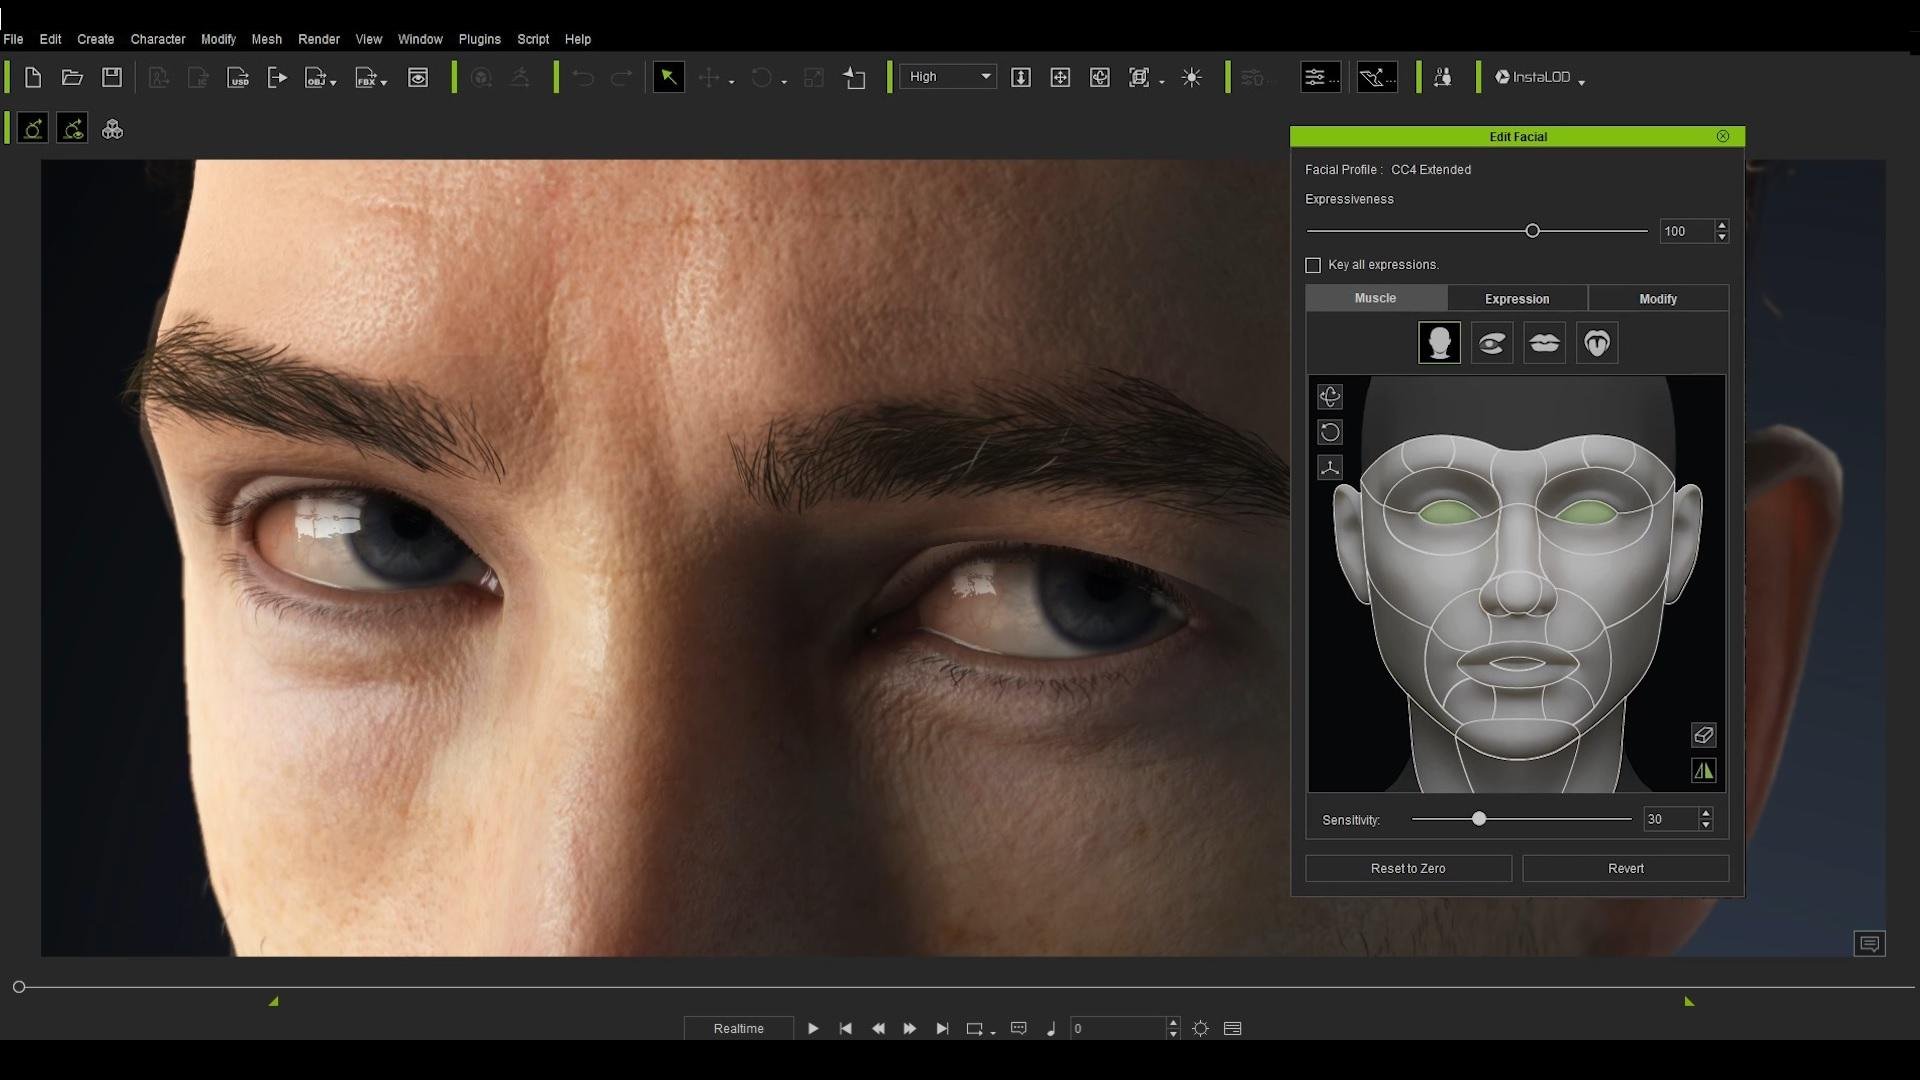Open the High quality dropdown
Viewport: 1920px width, 1080px height.
pyautogui.click(x=948, y=77)
